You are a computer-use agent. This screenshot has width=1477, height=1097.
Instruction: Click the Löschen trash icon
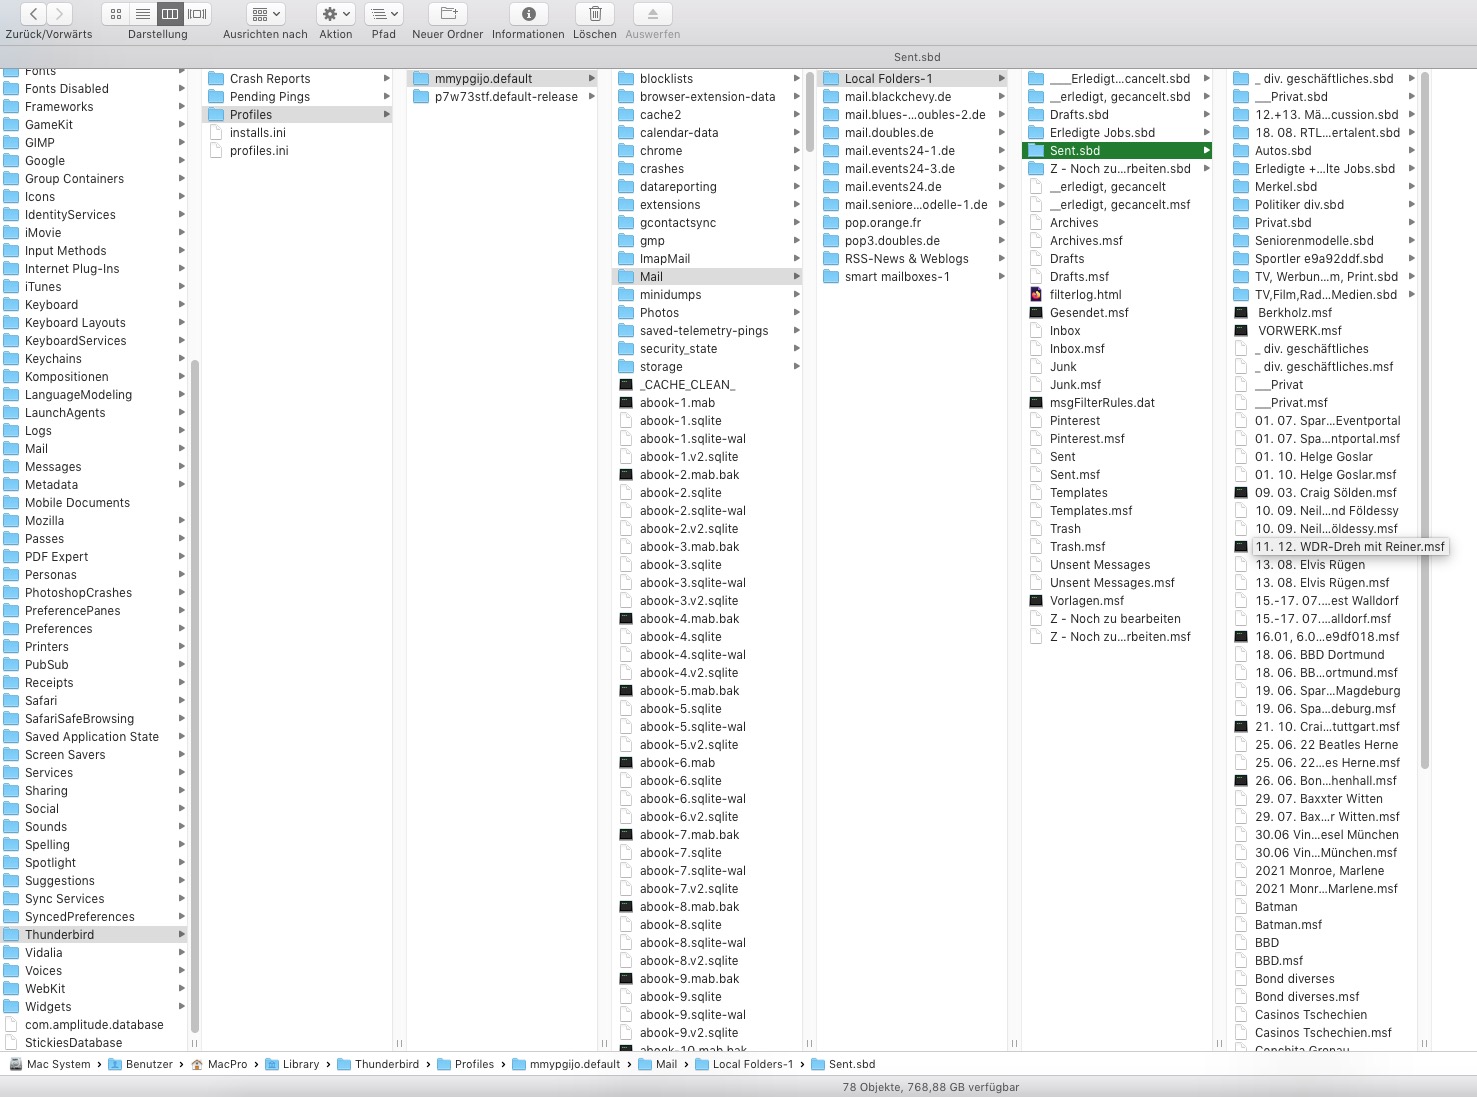(595, 14)
